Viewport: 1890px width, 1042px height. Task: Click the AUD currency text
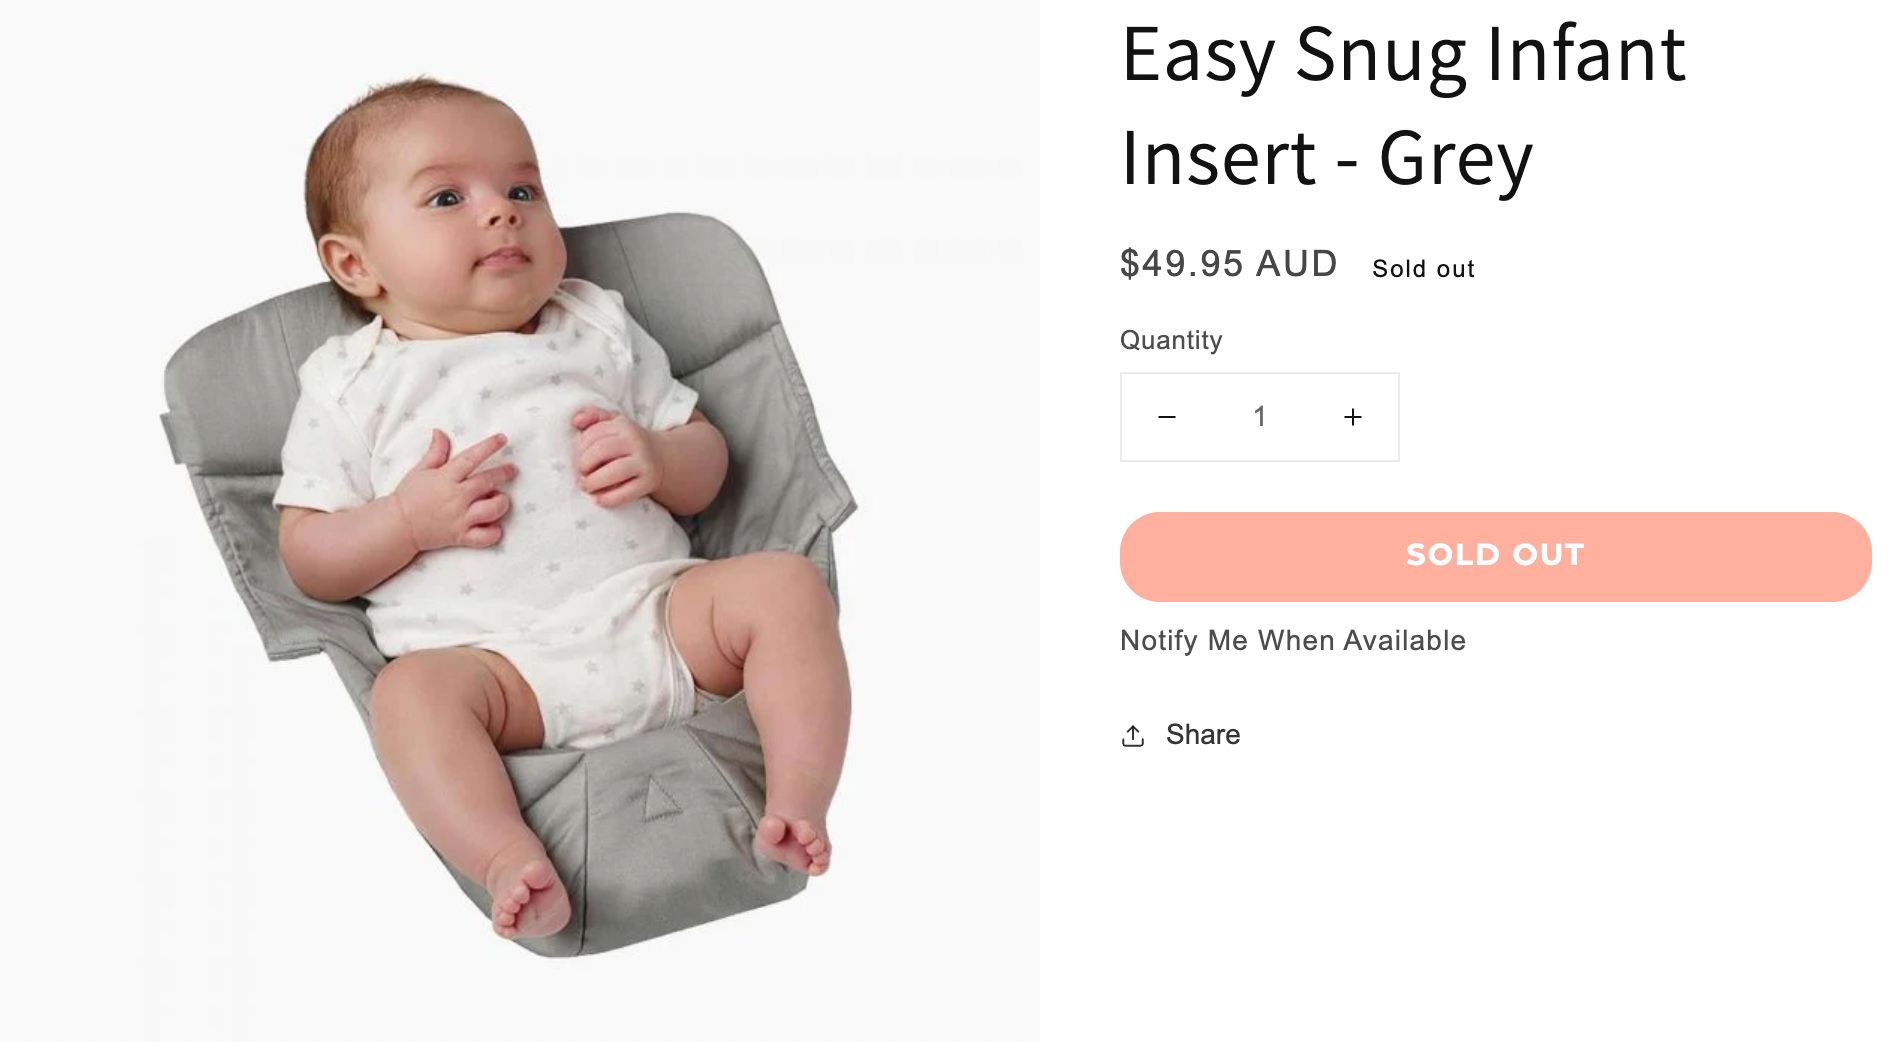click(1296, 264)
